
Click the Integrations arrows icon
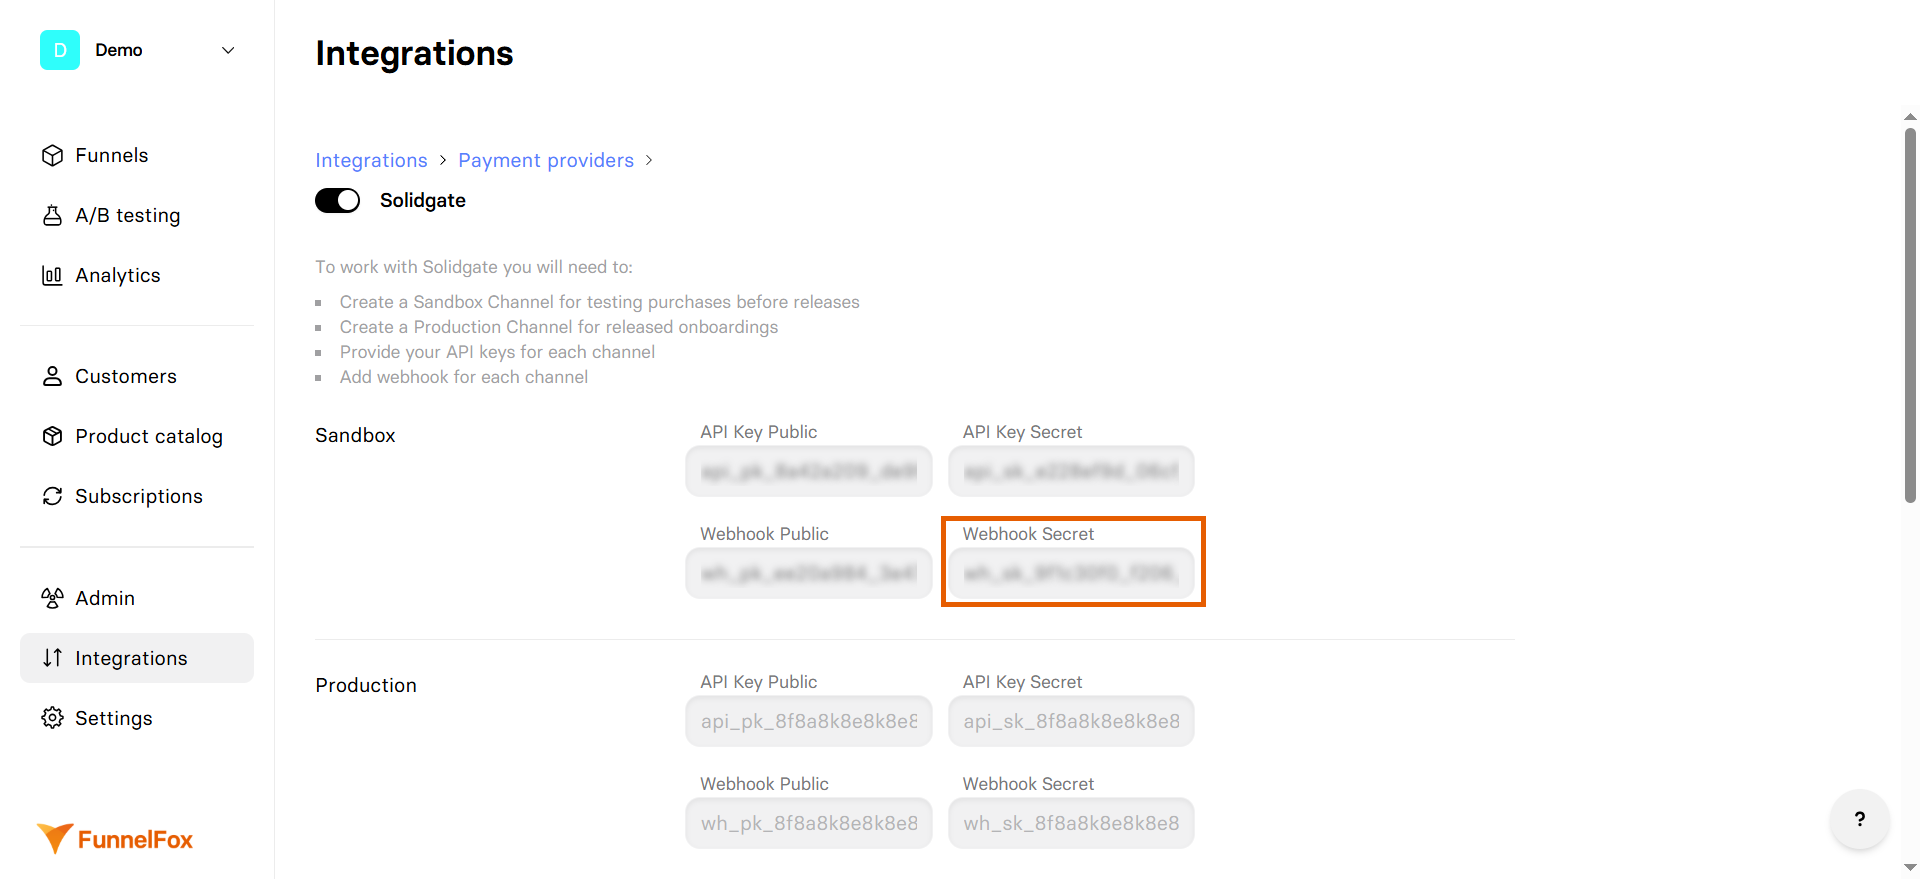[52, 658]
